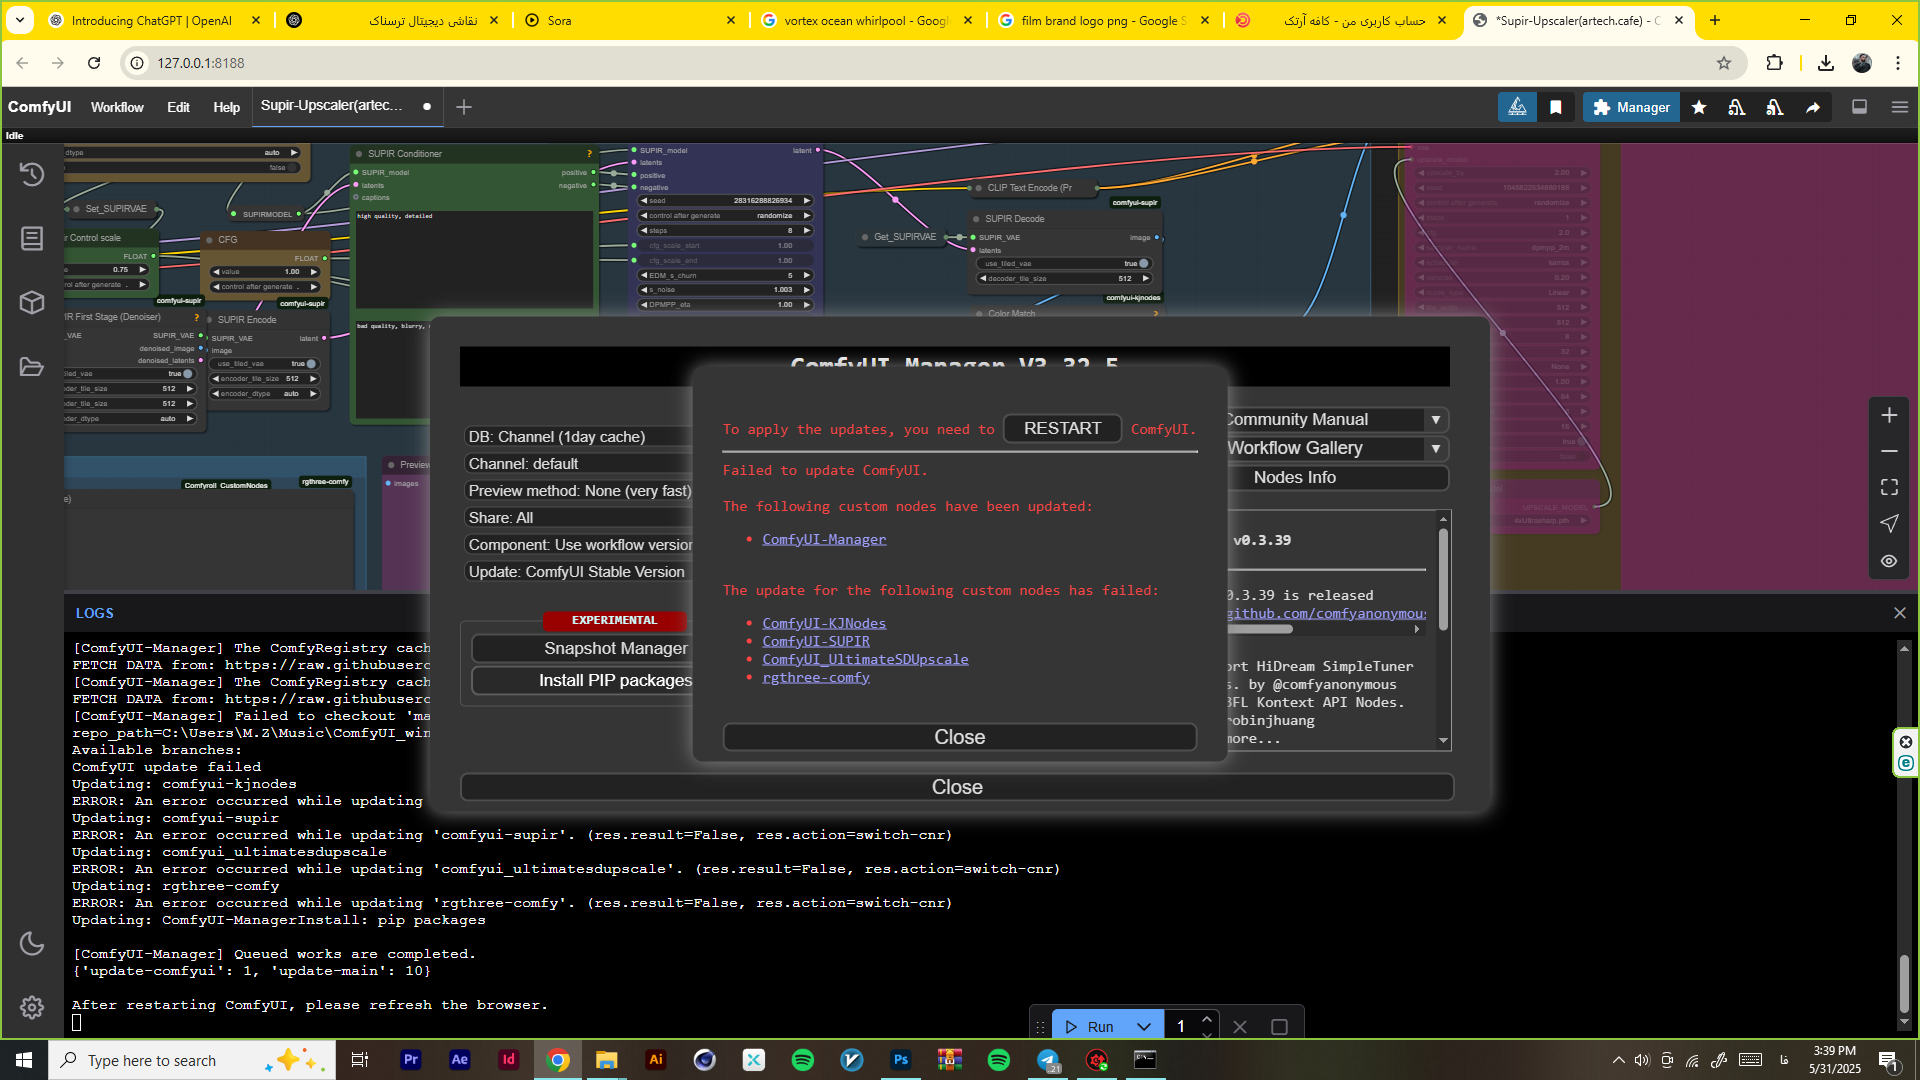Open the workflows folder sidebar icon
This screenshot has width=1920, height=1080.
coord(32,367)
